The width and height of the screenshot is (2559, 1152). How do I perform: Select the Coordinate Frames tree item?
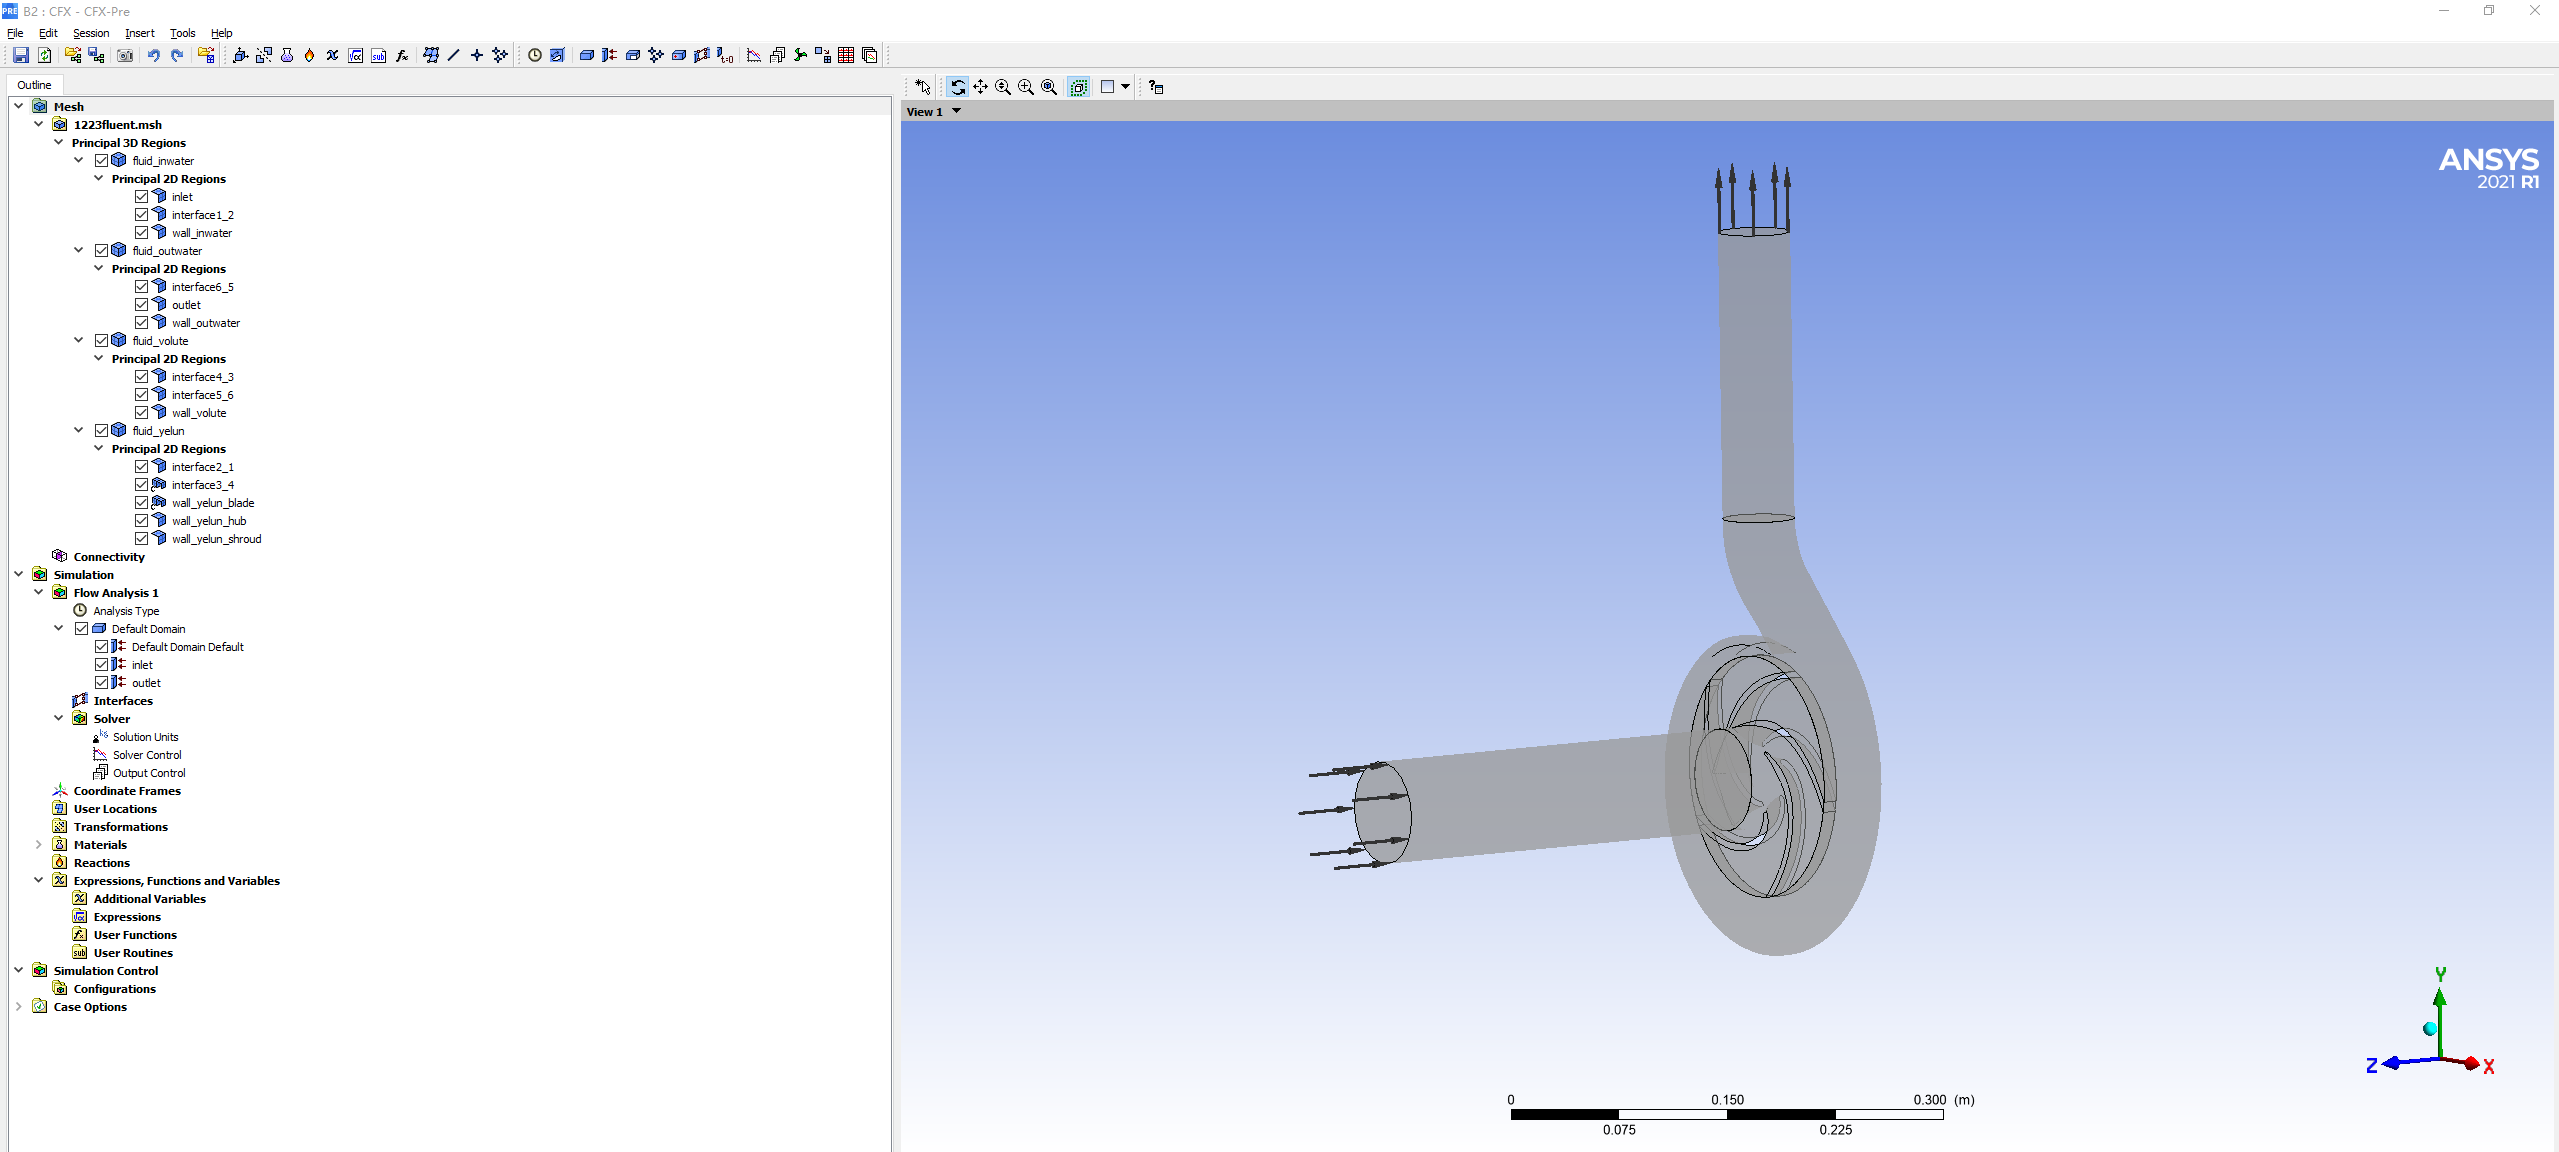(127, 791)
